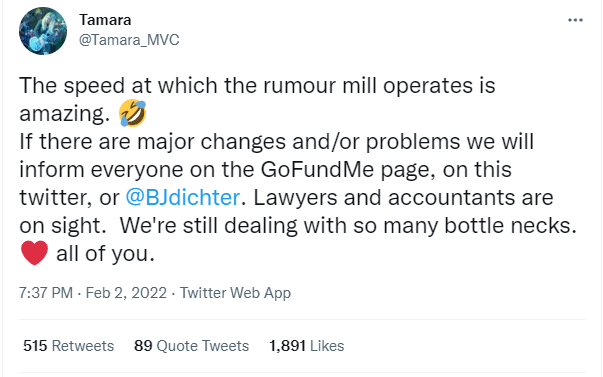Click the phrase major changes

pyautogui.click(x=212, y=142)
